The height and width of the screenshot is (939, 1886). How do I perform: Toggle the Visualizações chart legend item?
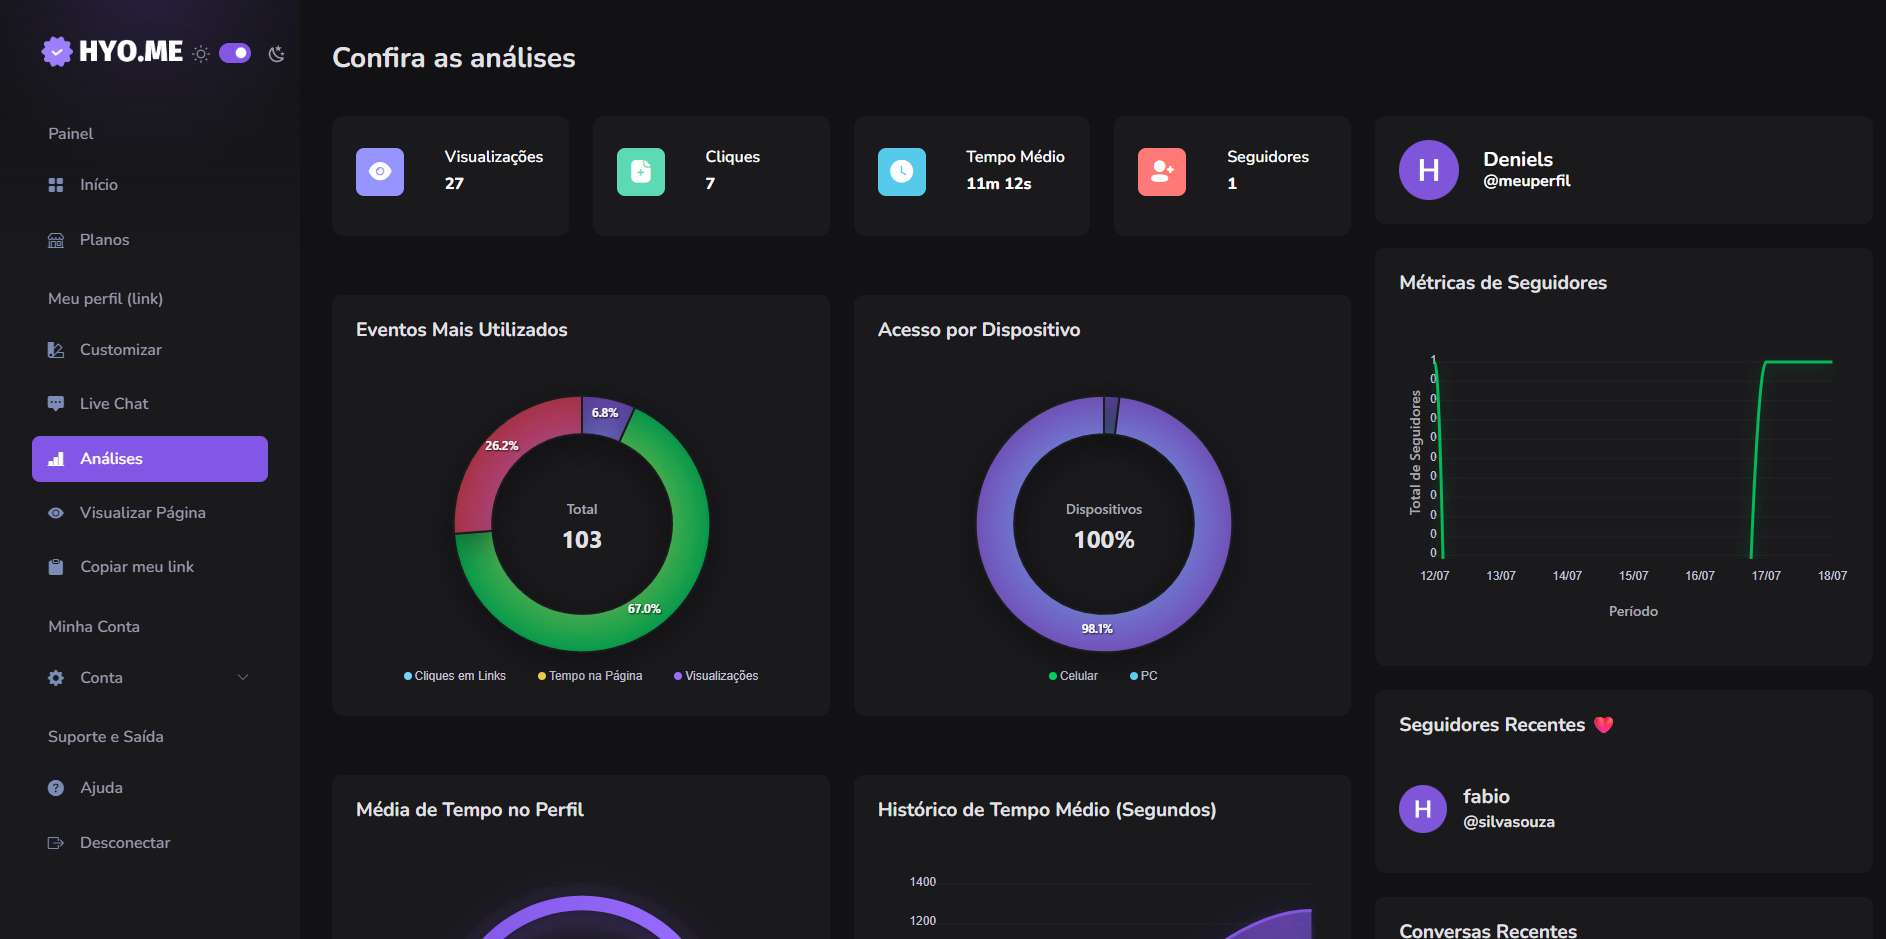pyautogui.click(x=716, y=676)
